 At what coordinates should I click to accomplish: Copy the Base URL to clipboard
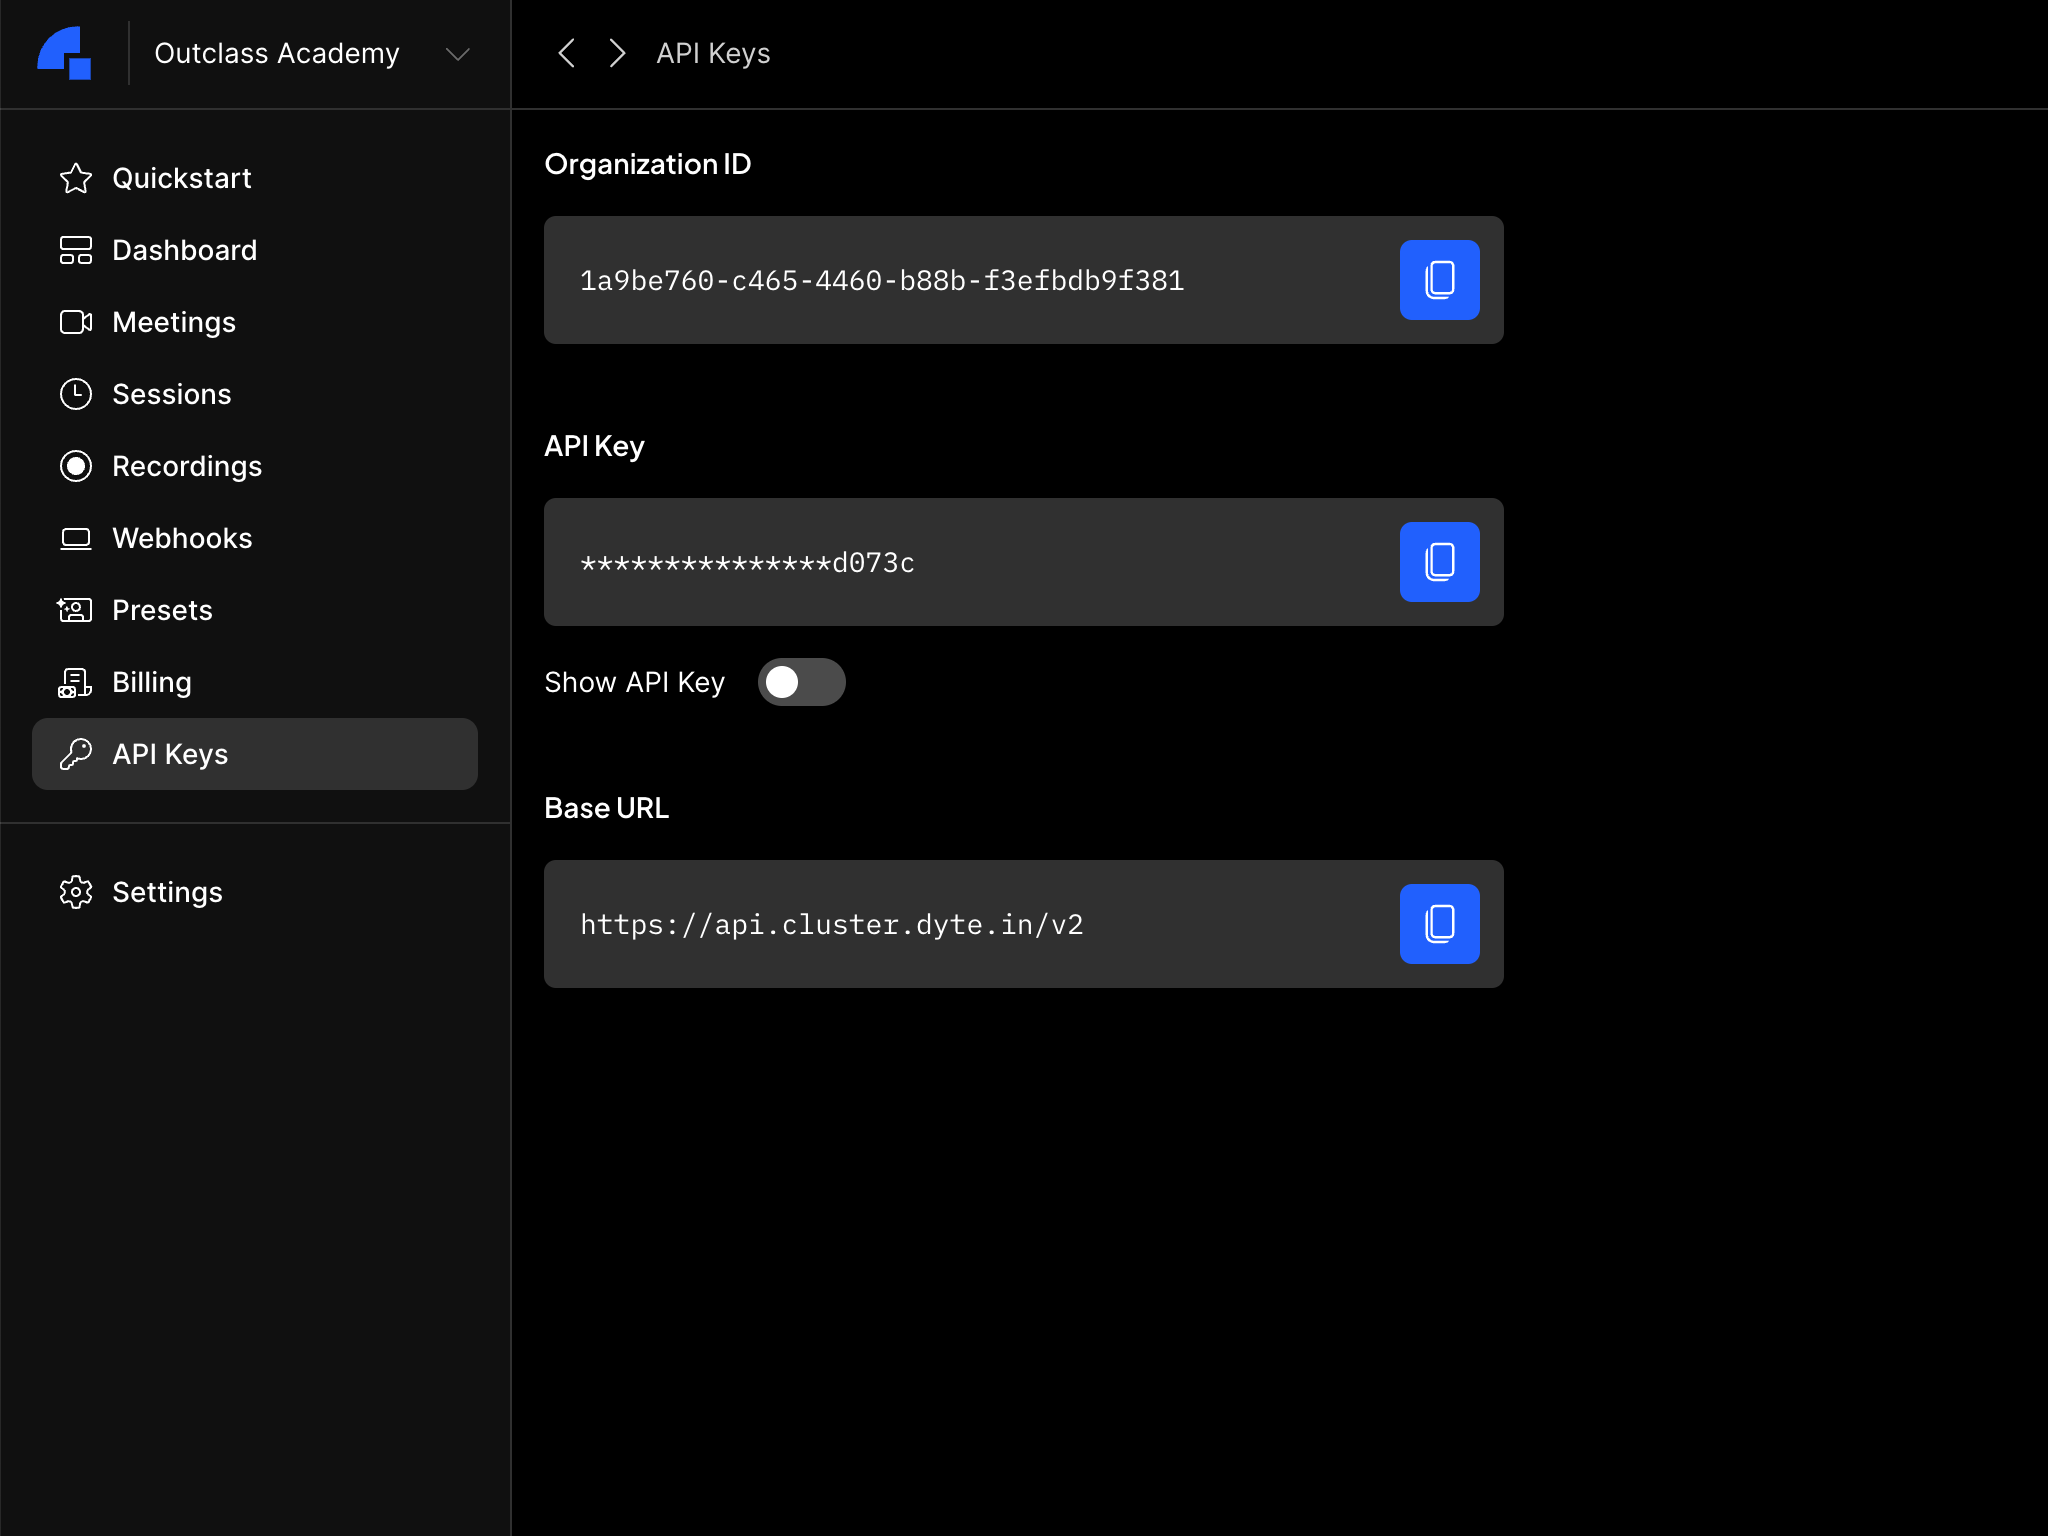[x=1439, y=924]
